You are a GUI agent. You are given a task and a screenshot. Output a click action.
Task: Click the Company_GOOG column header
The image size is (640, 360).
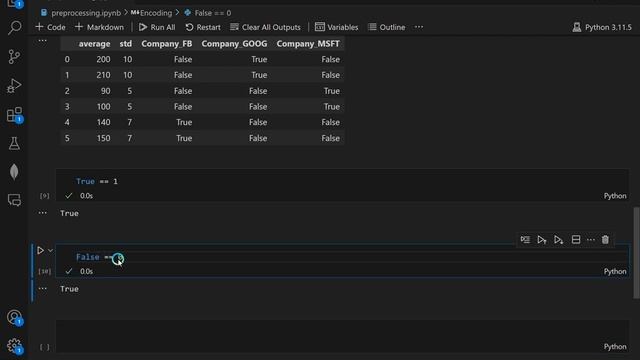[x=234, y=44]
